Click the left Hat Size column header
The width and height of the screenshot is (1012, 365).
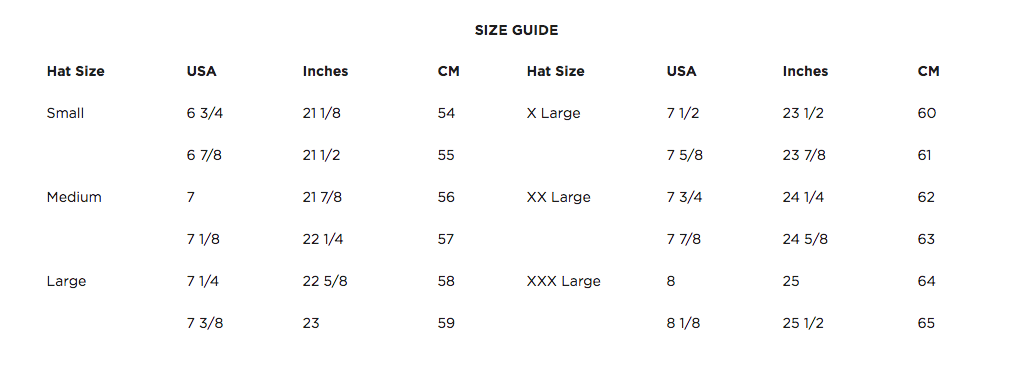click(76, 72)
